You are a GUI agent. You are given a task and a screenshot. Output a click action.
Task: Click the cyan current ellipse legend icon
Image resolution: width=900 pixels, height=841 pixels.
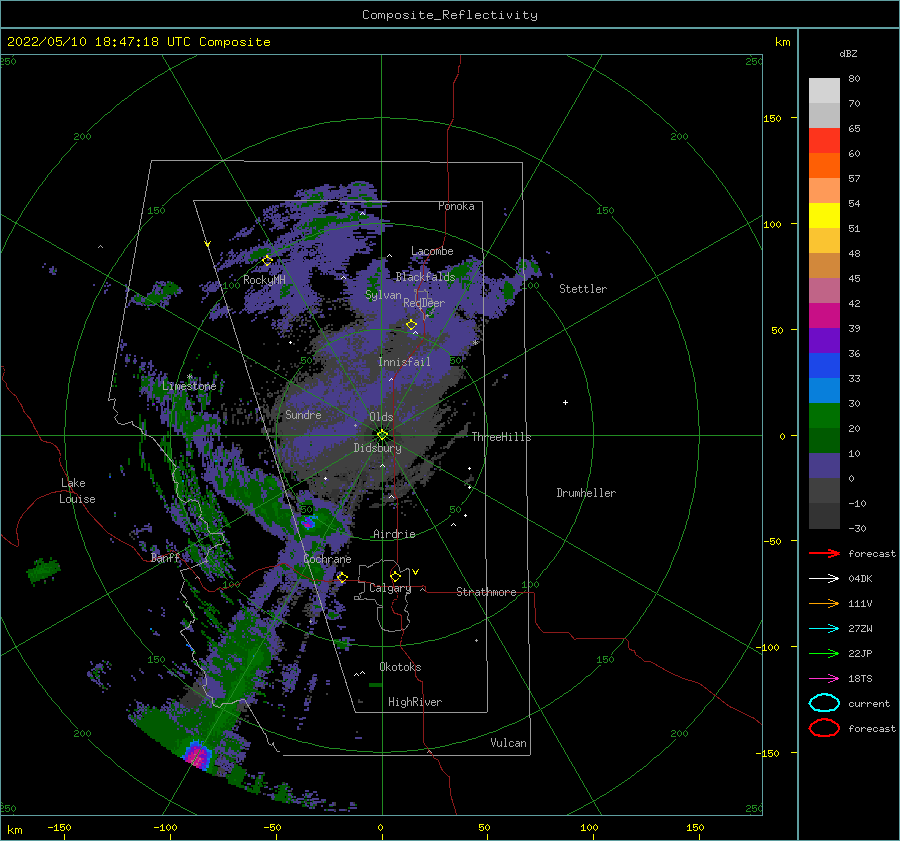(824, 703)
